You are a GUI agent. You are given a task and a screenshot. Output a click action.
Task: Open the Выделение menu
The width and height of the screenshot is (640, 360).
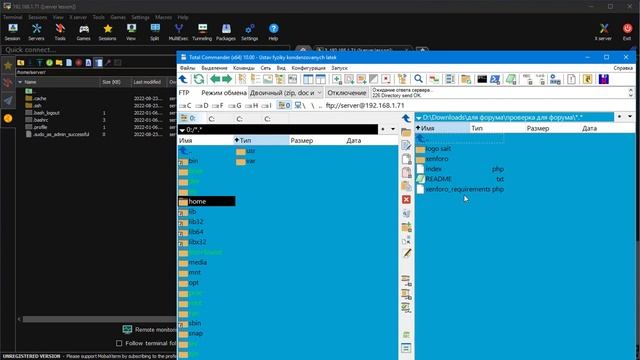[x=214, y=68]
